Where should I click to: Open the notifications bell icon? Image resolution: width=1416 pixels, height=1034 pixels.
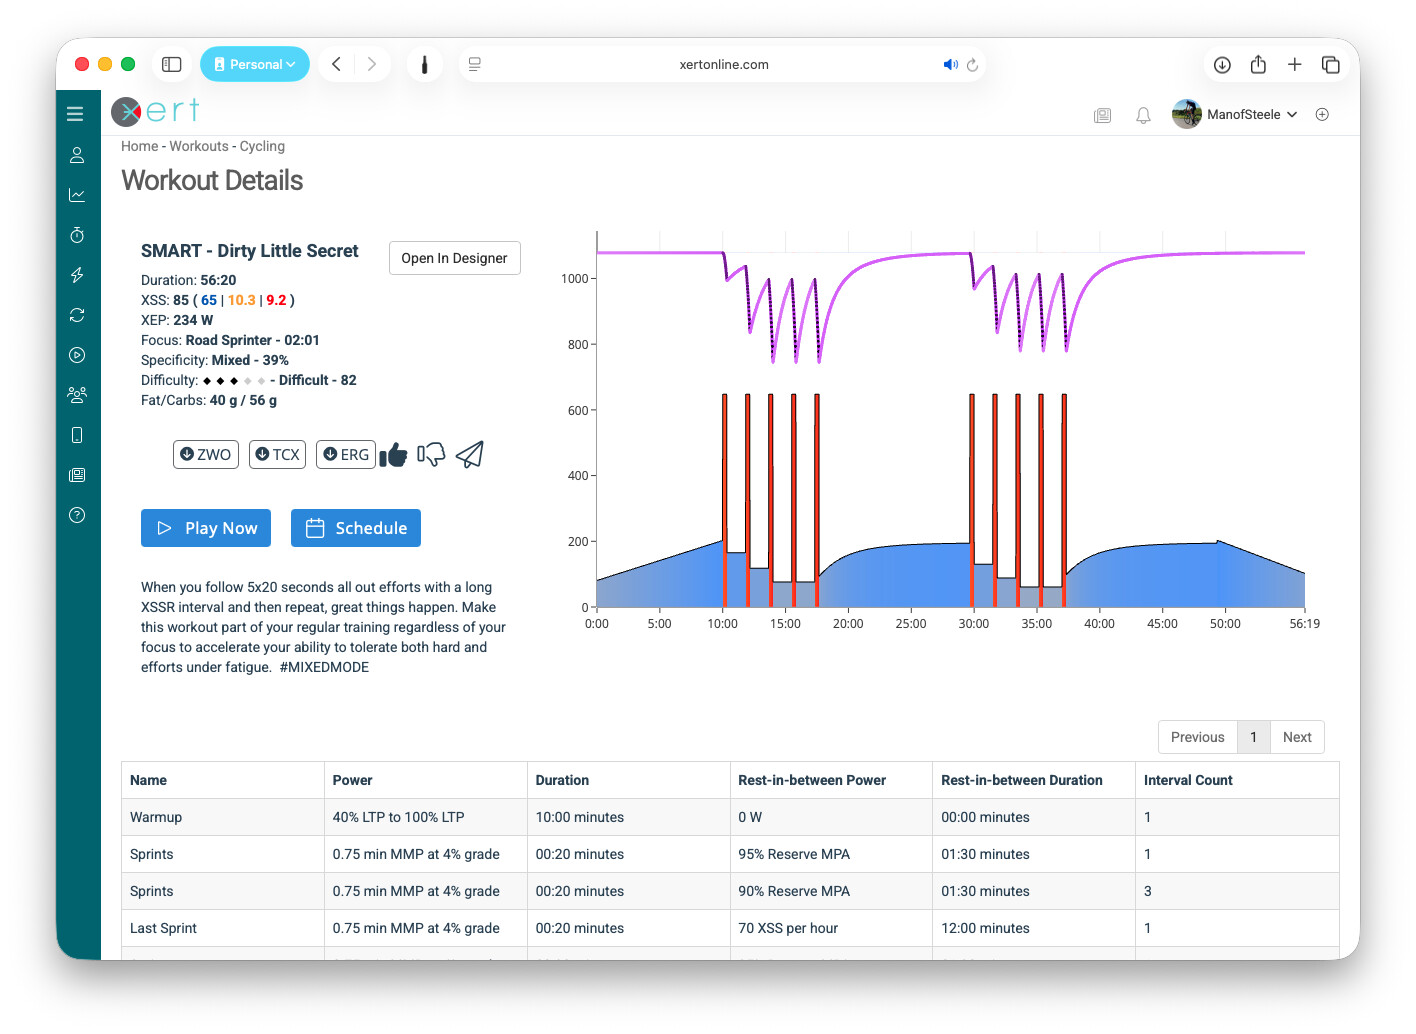1143,115
